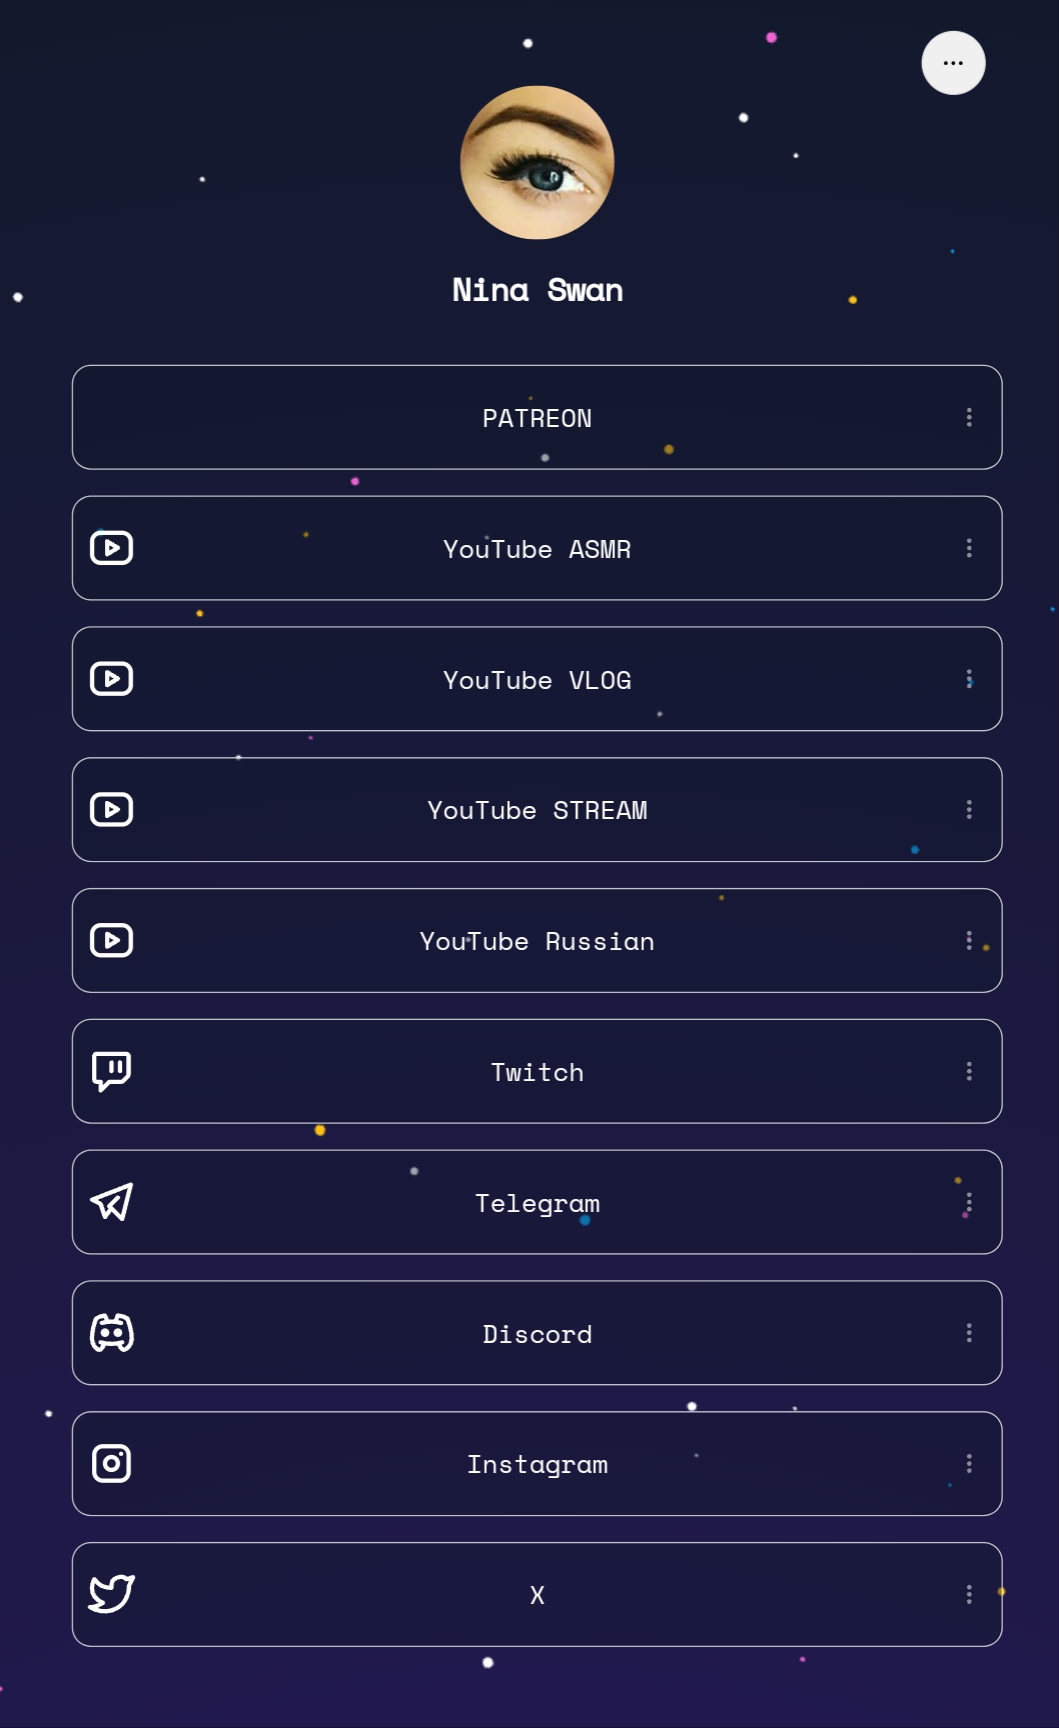Show options menu for Discord link
This screenshot has height=1728, width=1059.
[969, 1333]
